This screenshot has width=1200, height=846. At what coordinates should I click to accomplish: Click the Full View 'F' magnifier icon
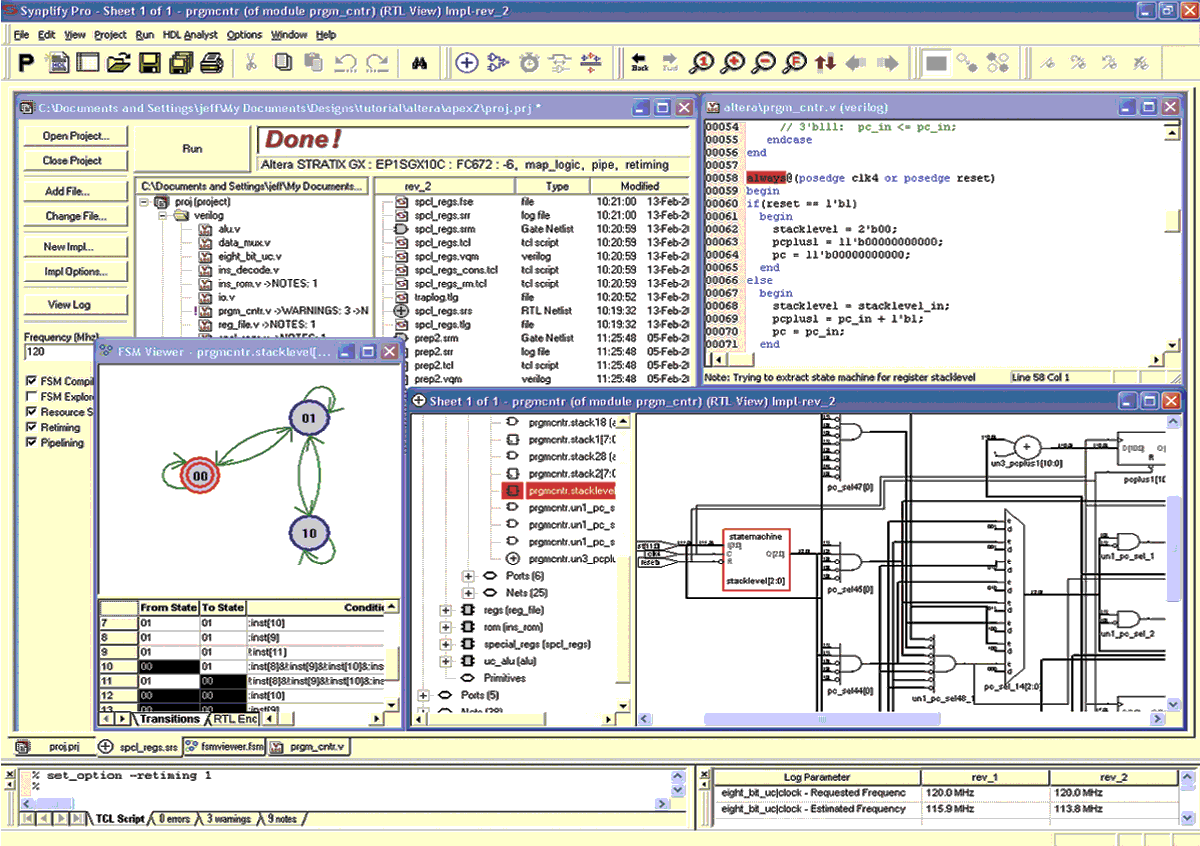click(795, 63)
